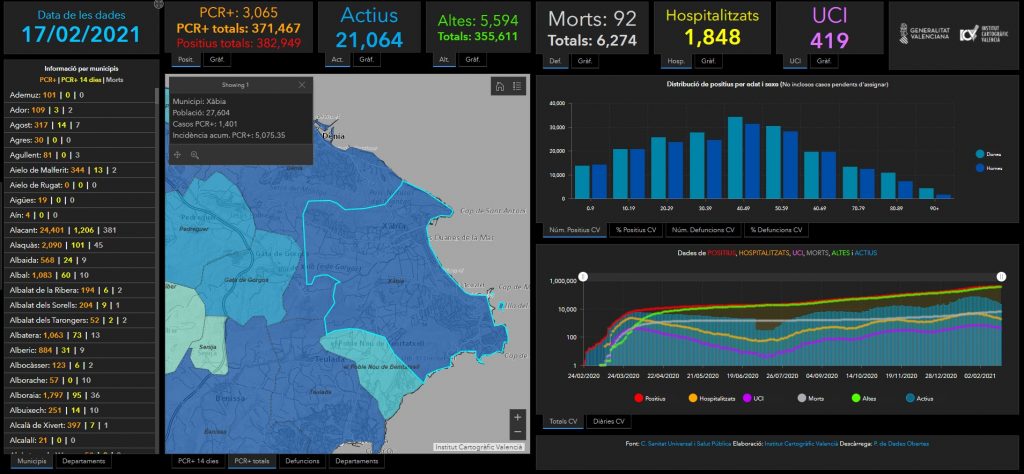The width and height of the screenshot is (1024, 474).
Task: Select the Posit. tab under PCR+ panel
Action: pyautogui.click(x=185, y=60)
